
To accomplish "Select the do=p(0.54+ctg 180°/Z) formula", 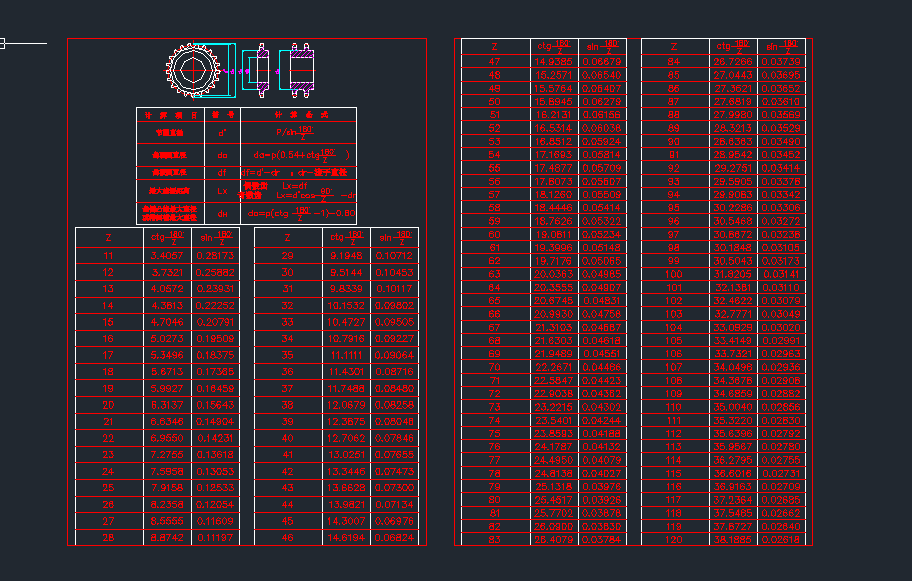I will (x=297, y=155).
